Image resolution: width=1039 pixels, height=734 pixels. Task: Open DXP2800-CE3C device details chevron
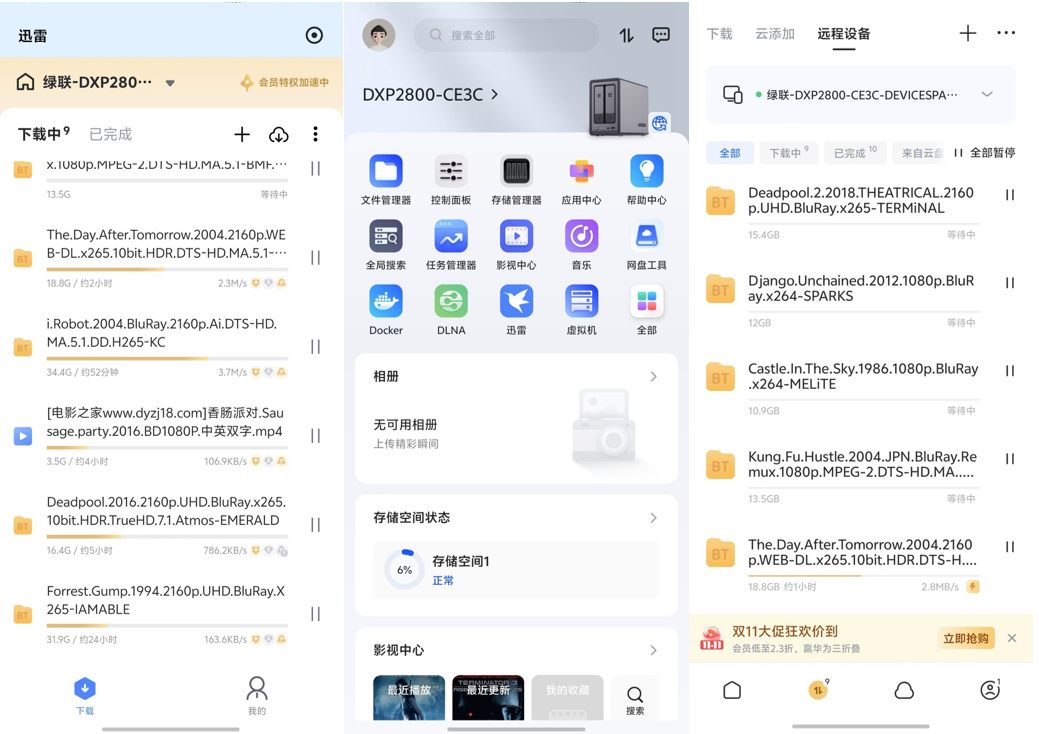point(494,95)
